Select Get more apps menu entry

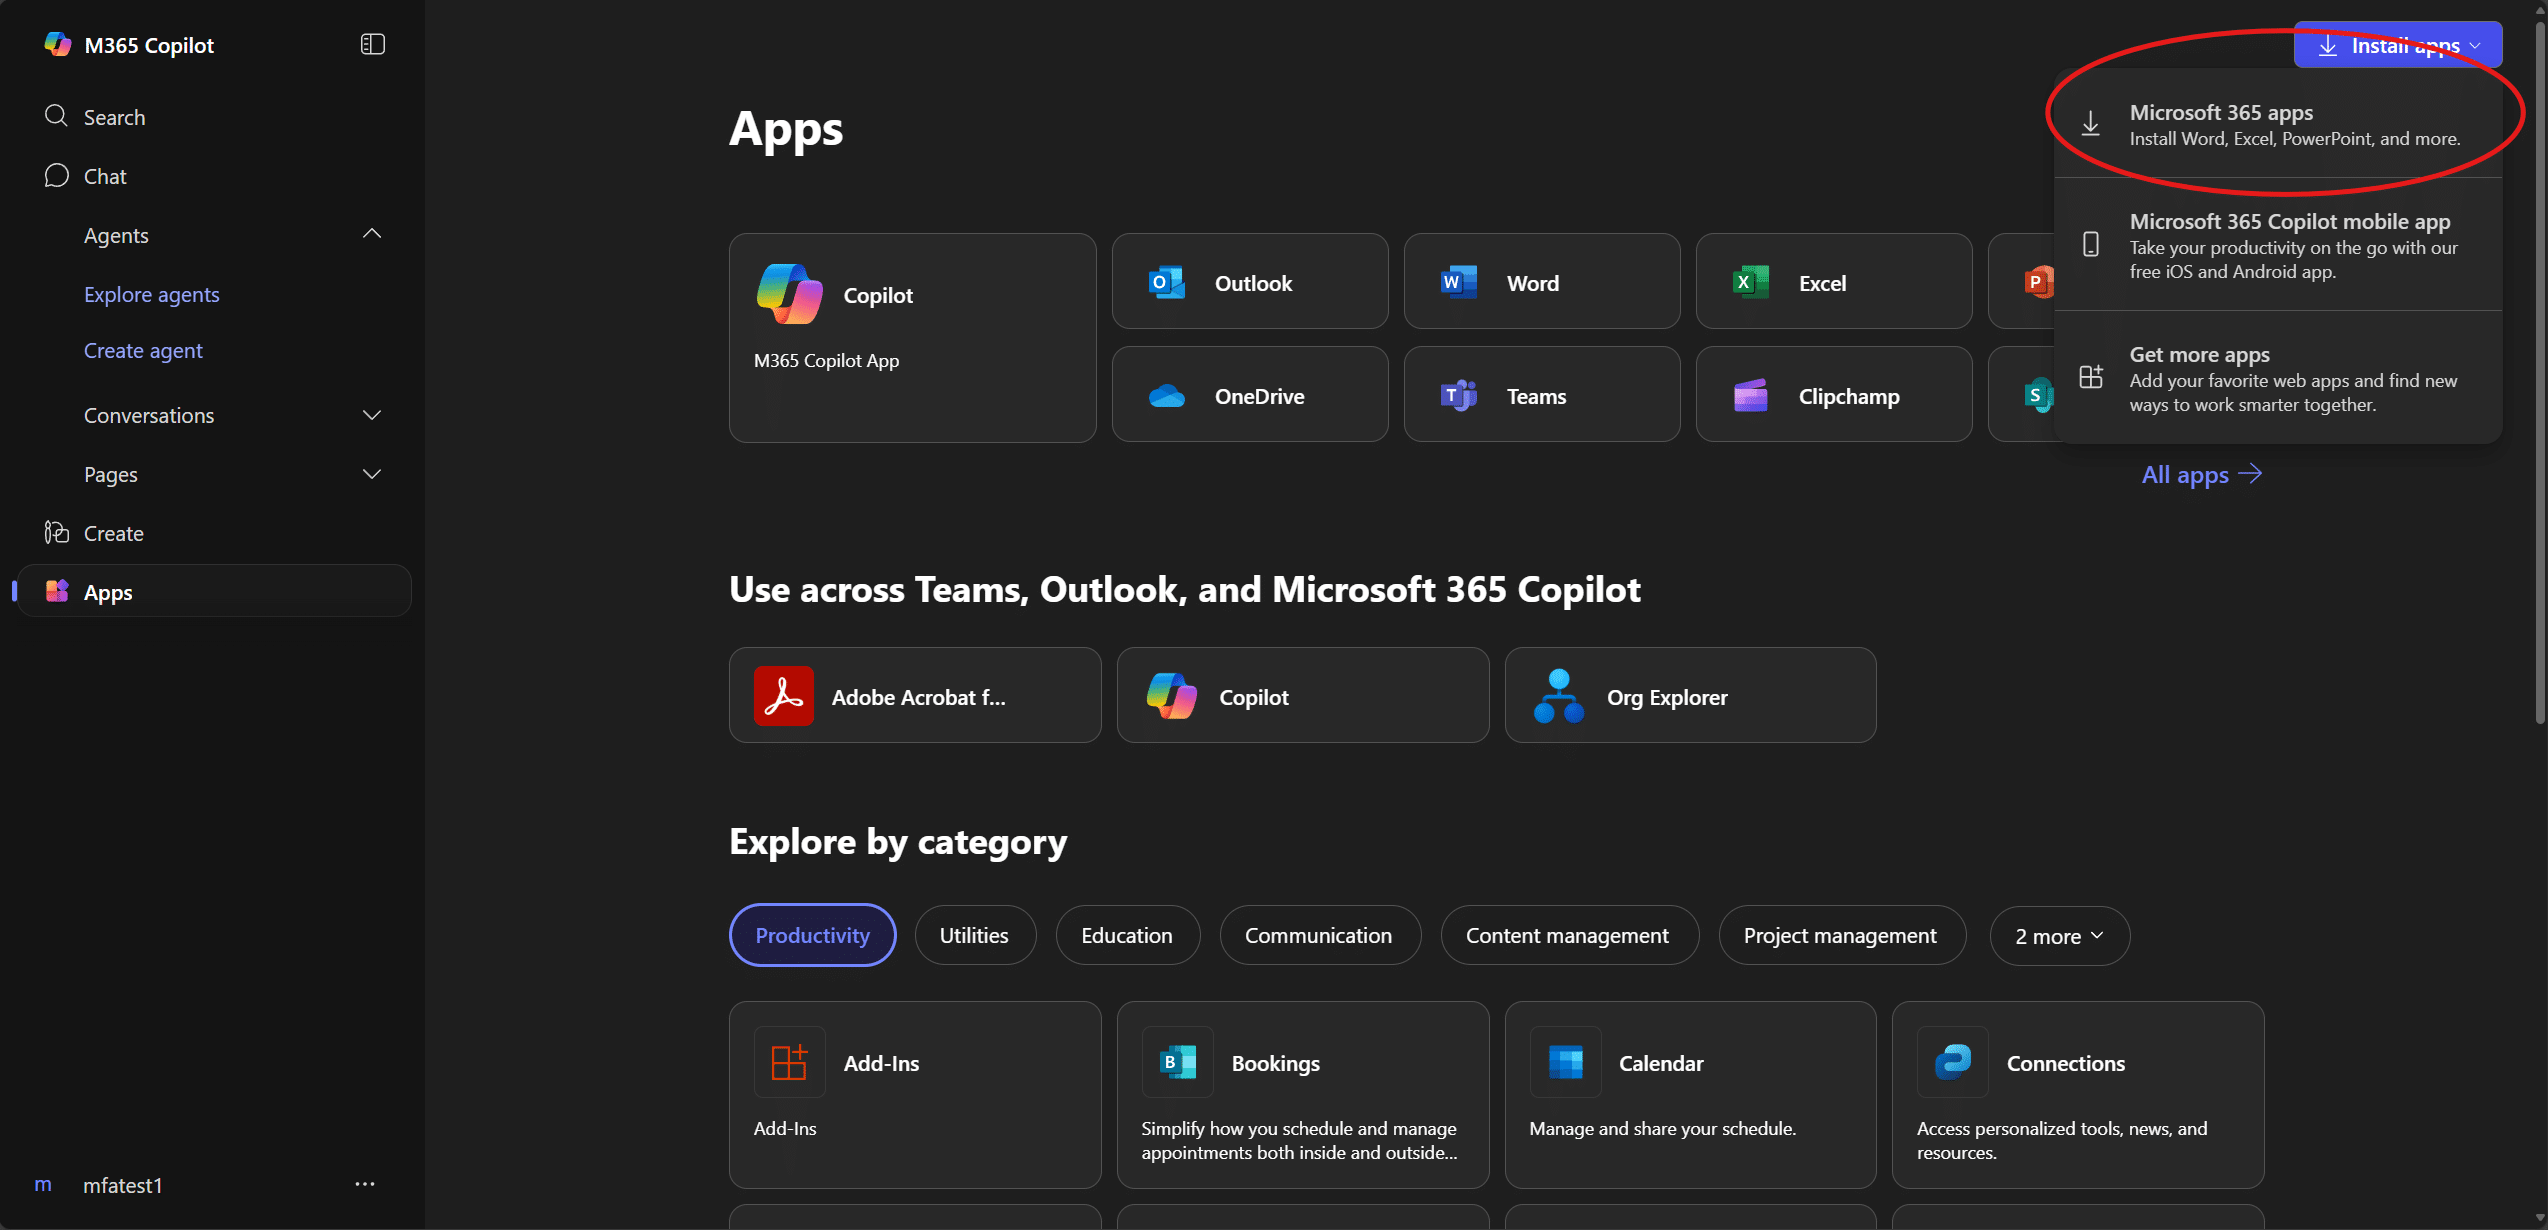click(2277, 378)
